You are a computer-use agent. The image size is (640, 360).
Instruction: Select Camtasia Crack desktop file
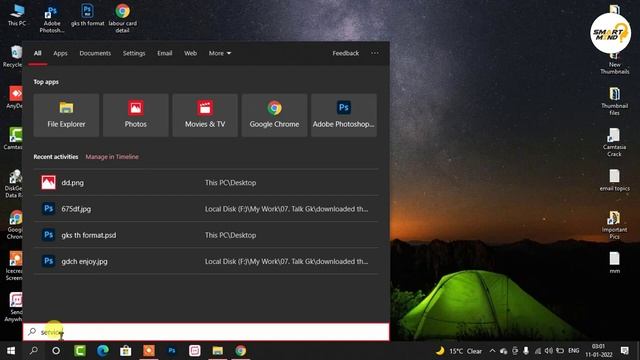614,142
